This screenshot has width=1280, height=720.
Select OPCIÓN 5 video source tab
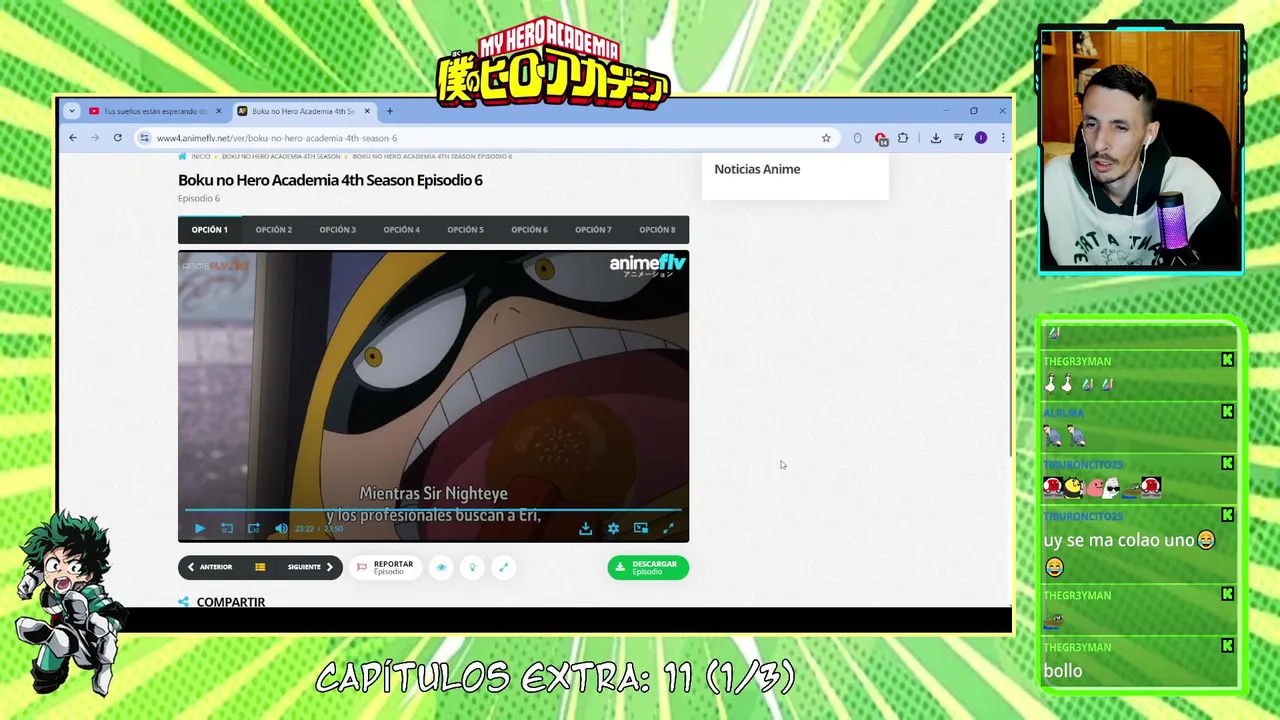(x=466, y=230)
